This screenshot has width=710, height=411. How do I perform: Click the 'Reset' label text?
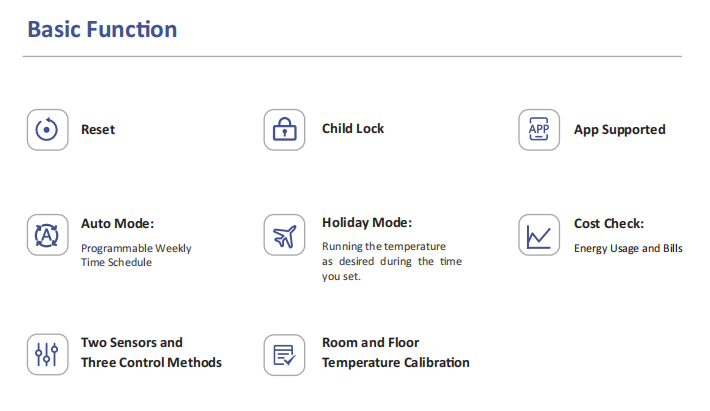coord(98,129)
